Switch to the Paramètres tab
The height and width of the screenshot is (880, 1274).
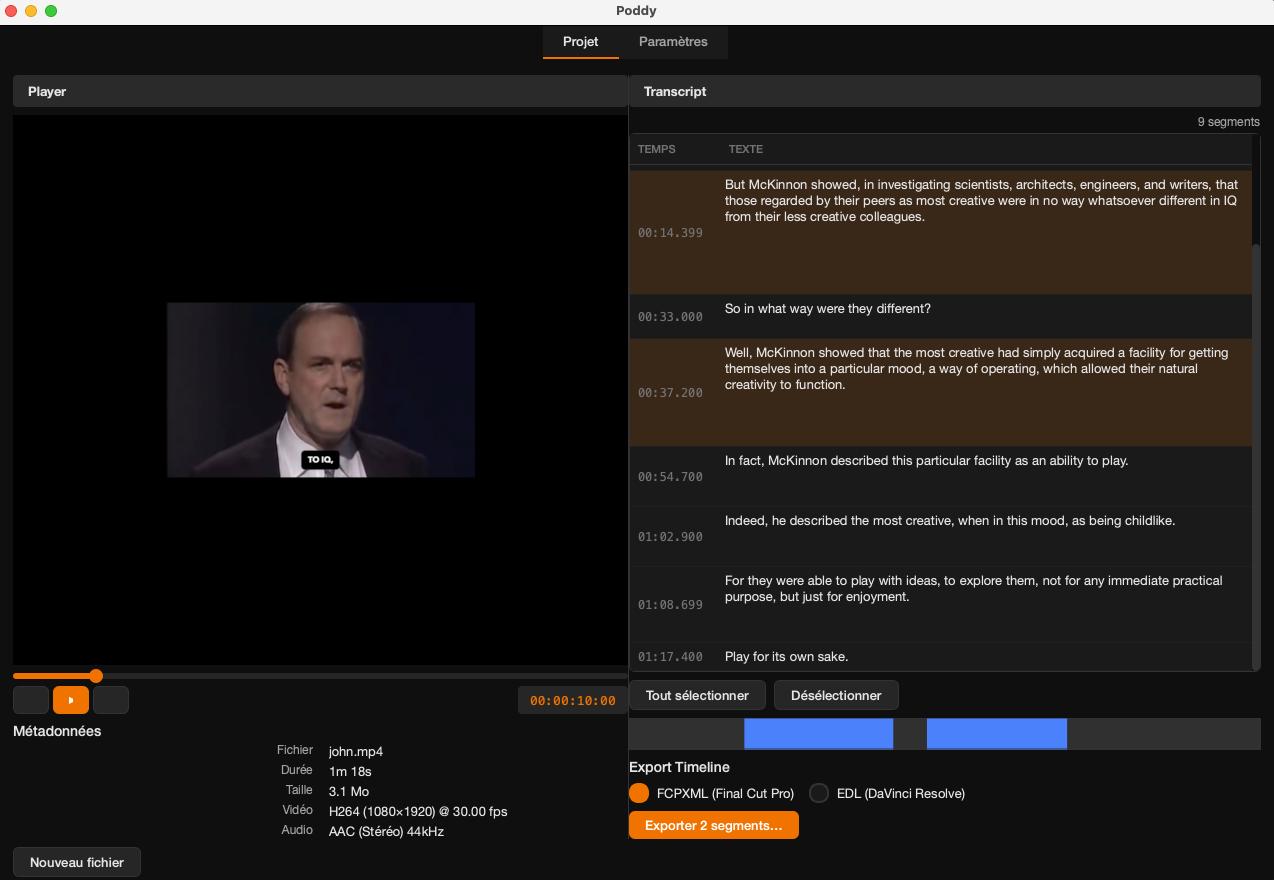pyautogui.click(x=674, y=42)
